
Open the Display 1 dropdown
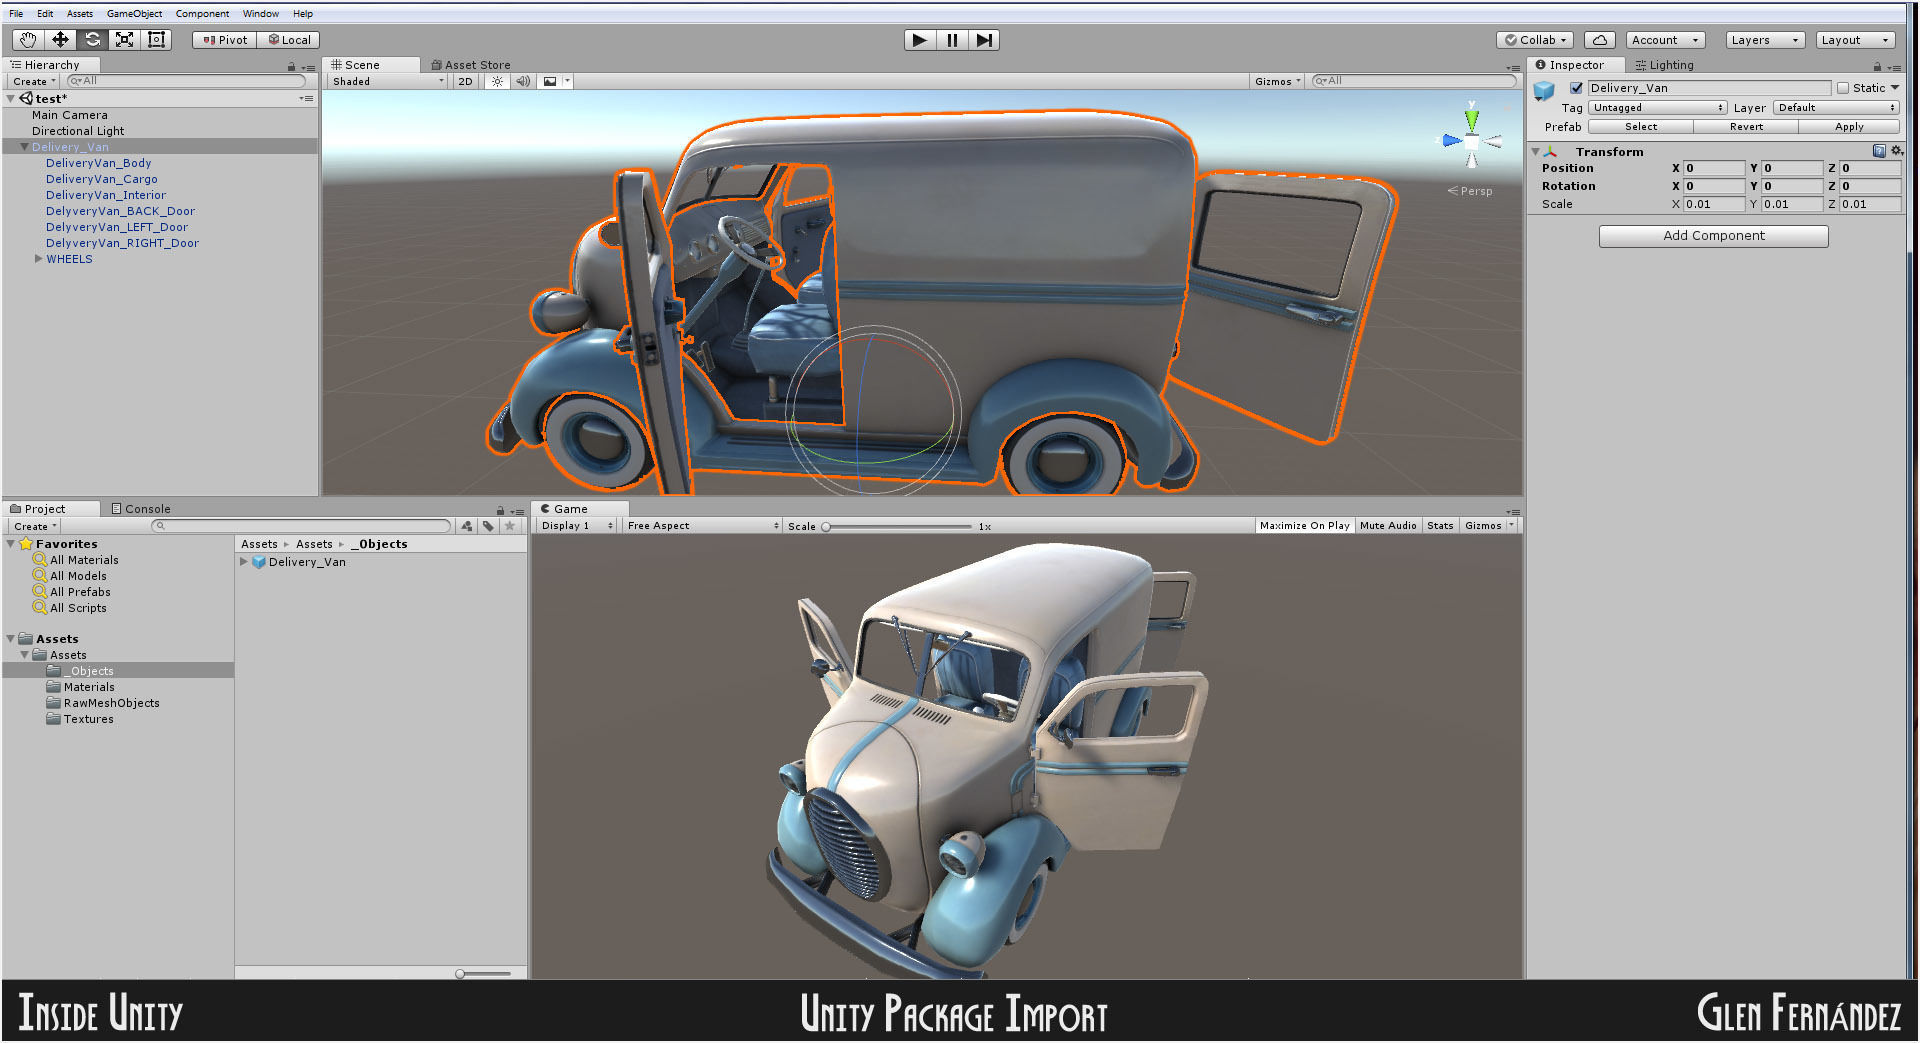pyautogui.click(x=576, y=526)
